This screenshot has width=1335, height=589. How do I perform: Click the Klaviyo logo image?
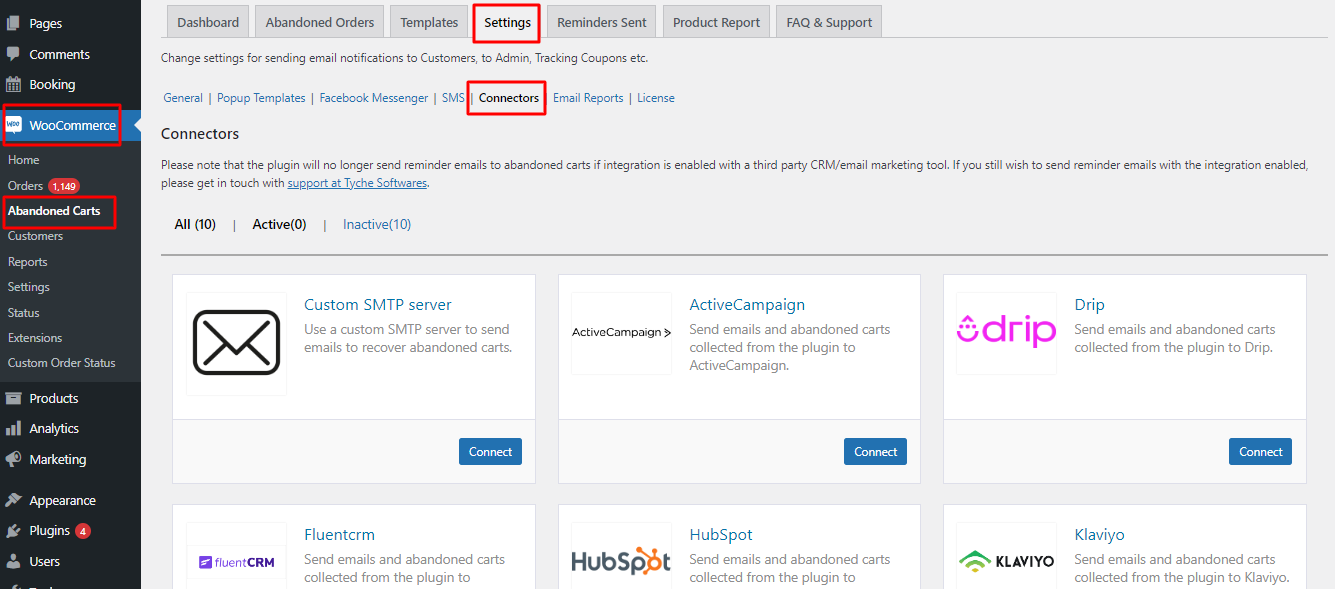(1006, 561)
